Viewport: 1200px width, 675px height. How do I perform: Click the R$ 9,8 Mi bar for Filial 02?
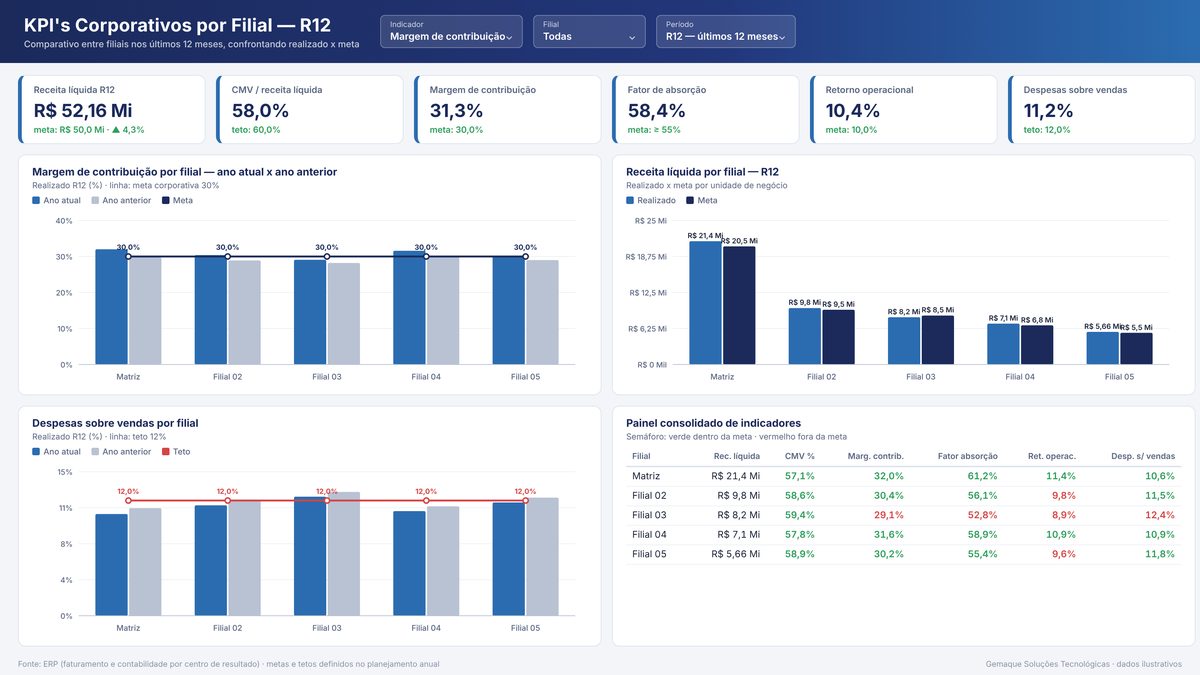804,336
